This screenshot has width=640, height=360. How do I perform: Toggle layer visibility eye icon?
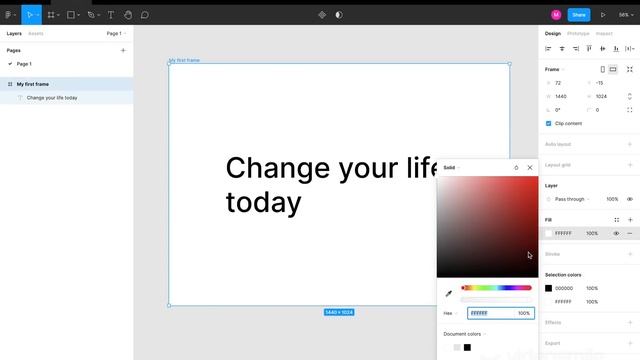click(x=630, y=199)
